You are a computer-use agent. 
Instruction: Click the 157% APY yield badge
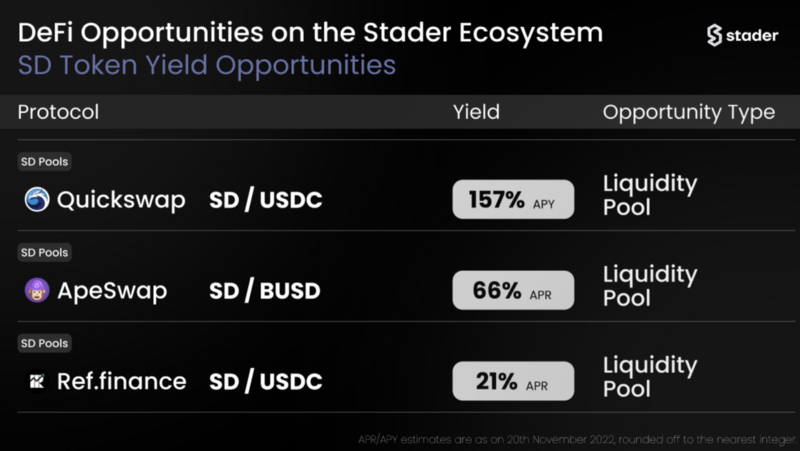513,199
